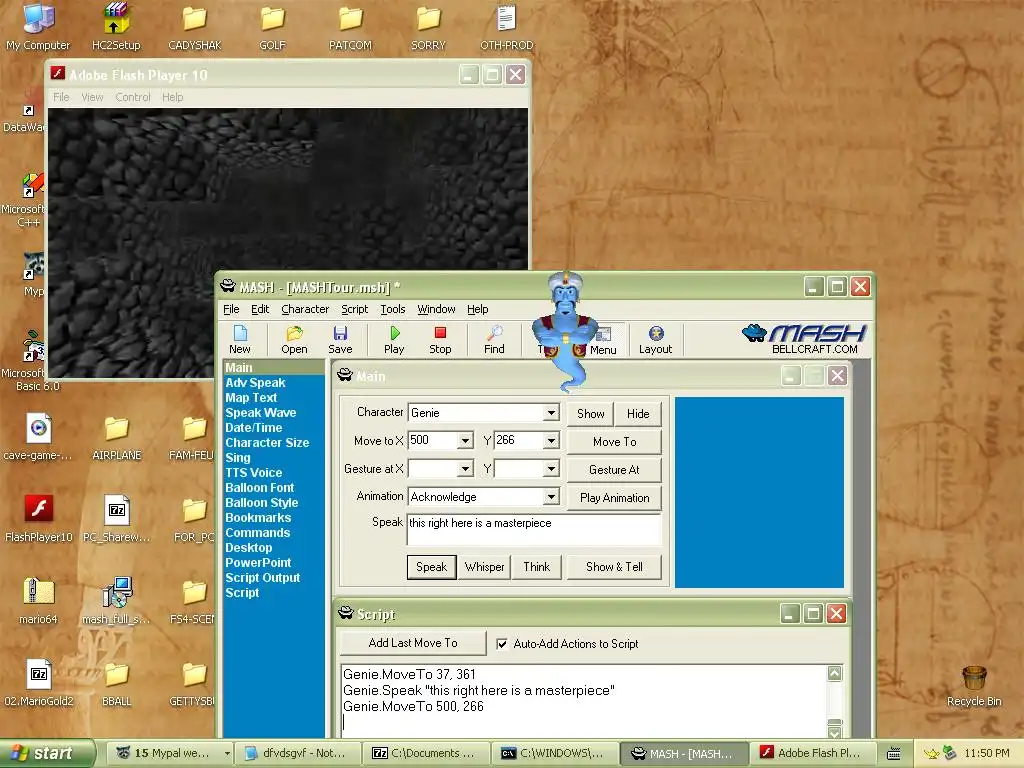Click the Show character button
This screenshot has height=768, width=1024.
coord(590,414)
